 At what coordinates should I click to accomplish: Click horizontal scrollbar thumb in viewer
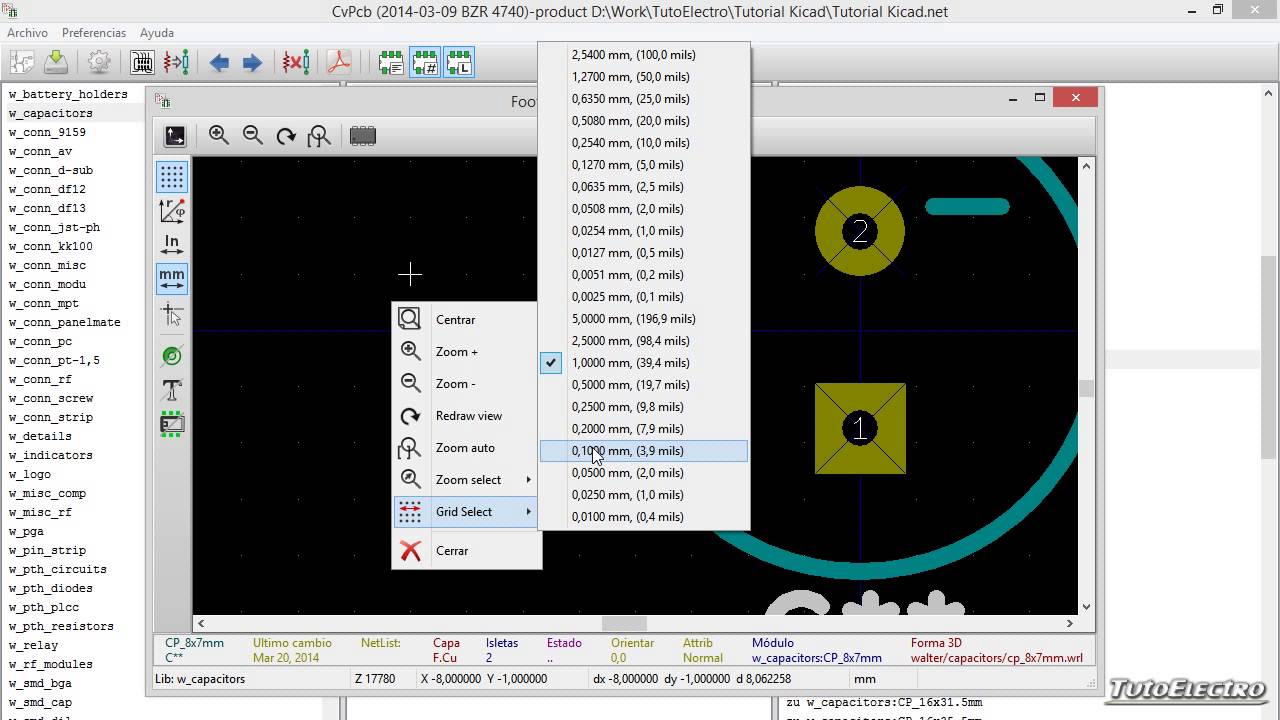coord(624,623)
